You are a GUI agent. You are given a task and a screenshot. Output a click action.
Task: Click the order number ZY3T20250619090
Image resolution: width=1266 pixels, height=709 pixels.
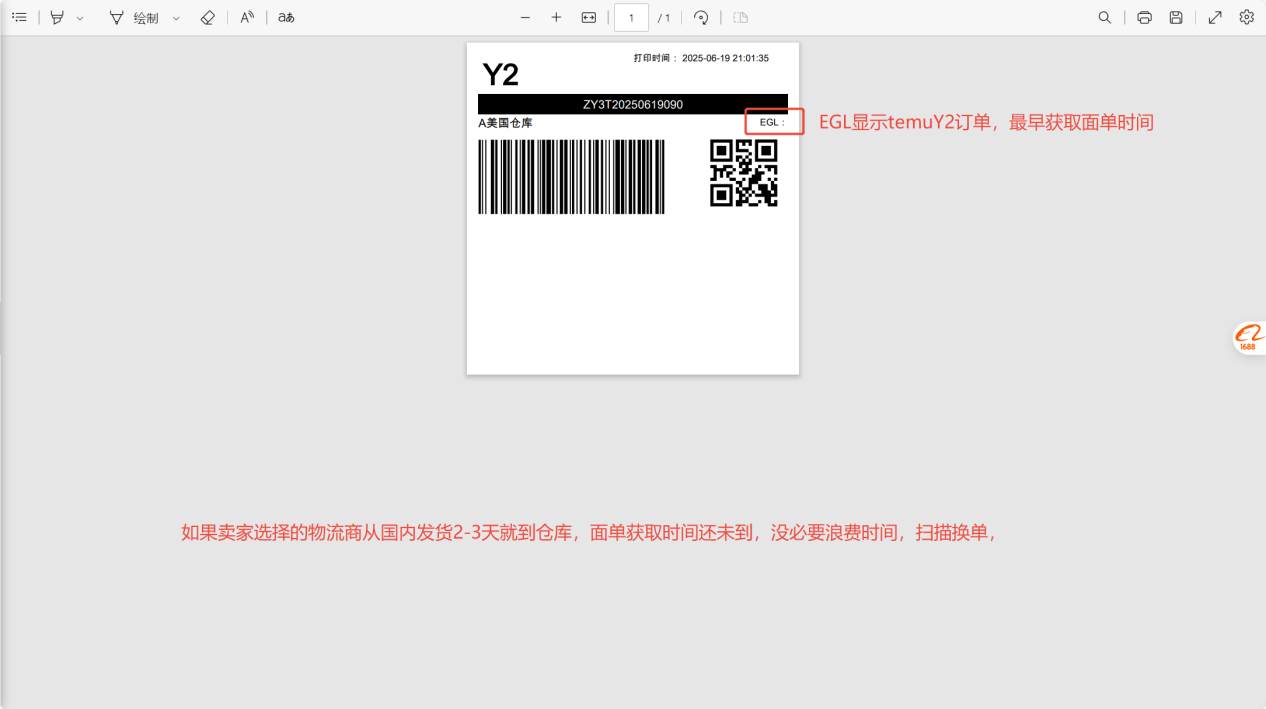click(x=633, y=104)
